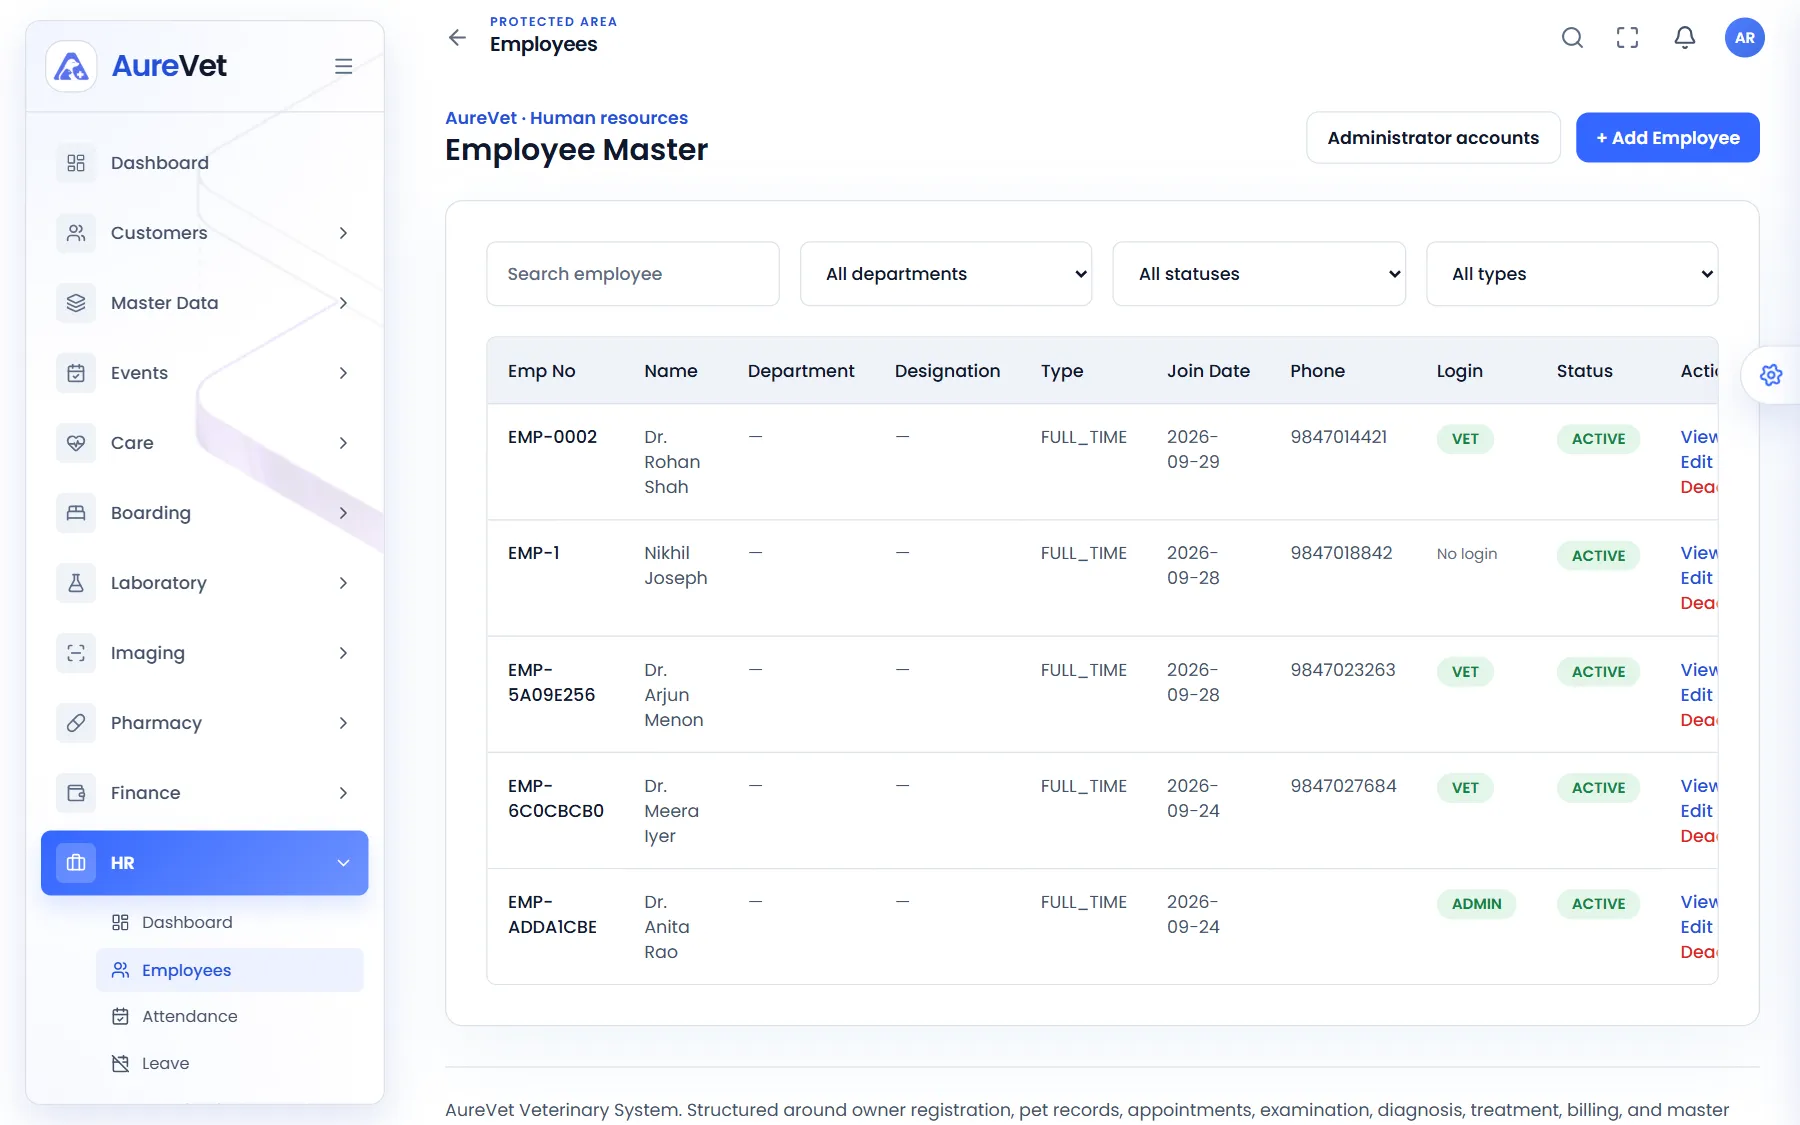Expand the Master Data chevron
The image size is (1800, 1125).
(343, 303)
